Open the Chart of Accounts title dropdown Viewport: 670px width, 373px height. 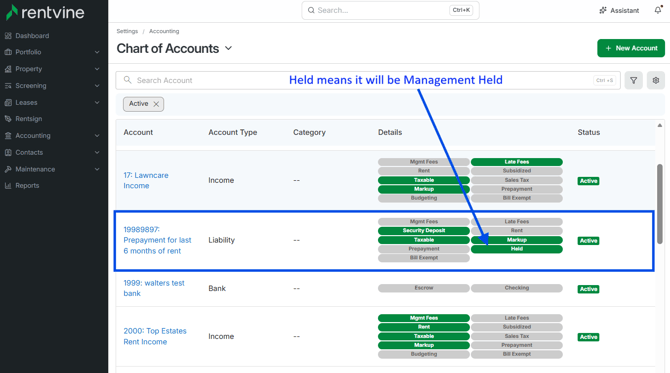[x=229, y=48]
